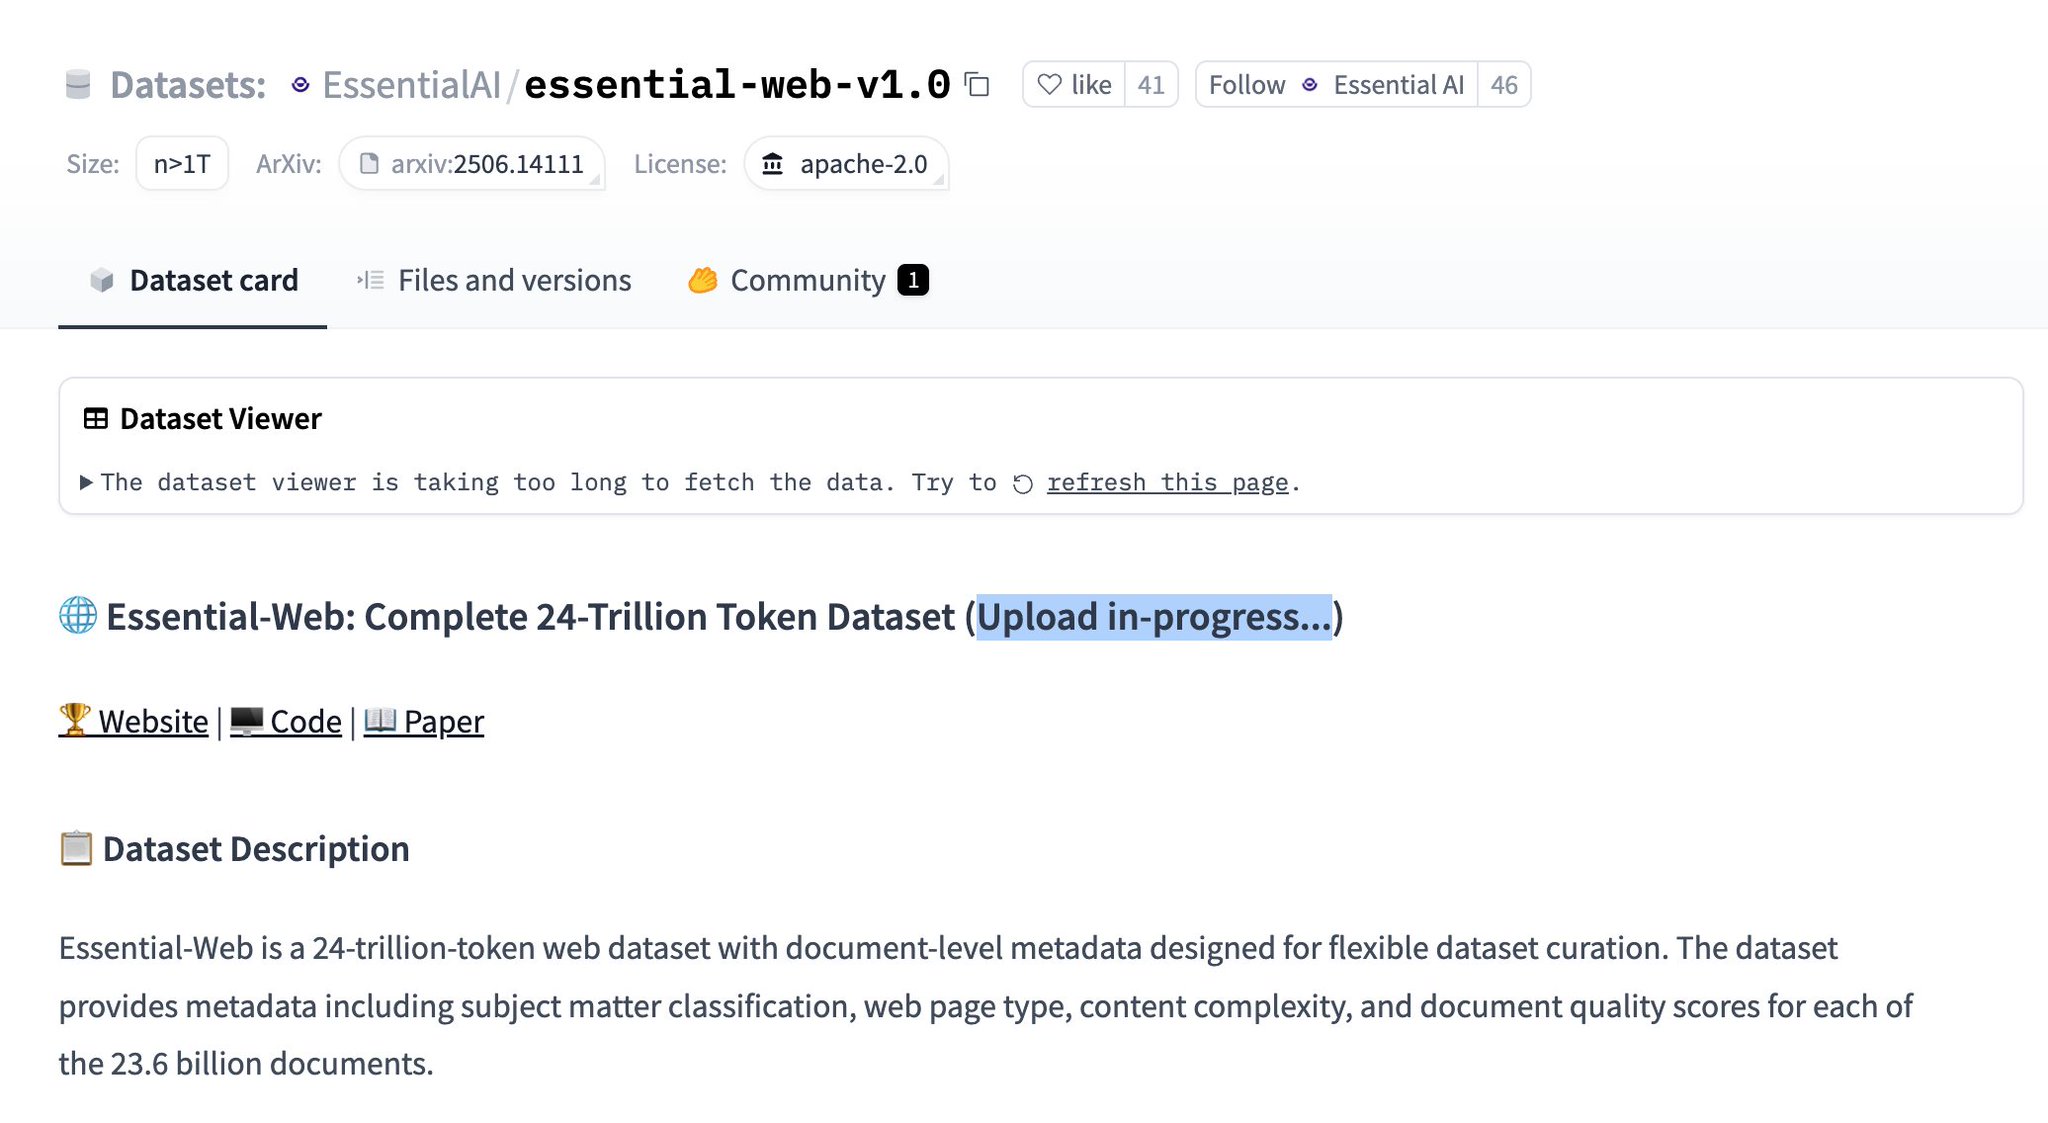
Task: Click highlighted 'Upload in-progress...' text
Action: 1154,617
